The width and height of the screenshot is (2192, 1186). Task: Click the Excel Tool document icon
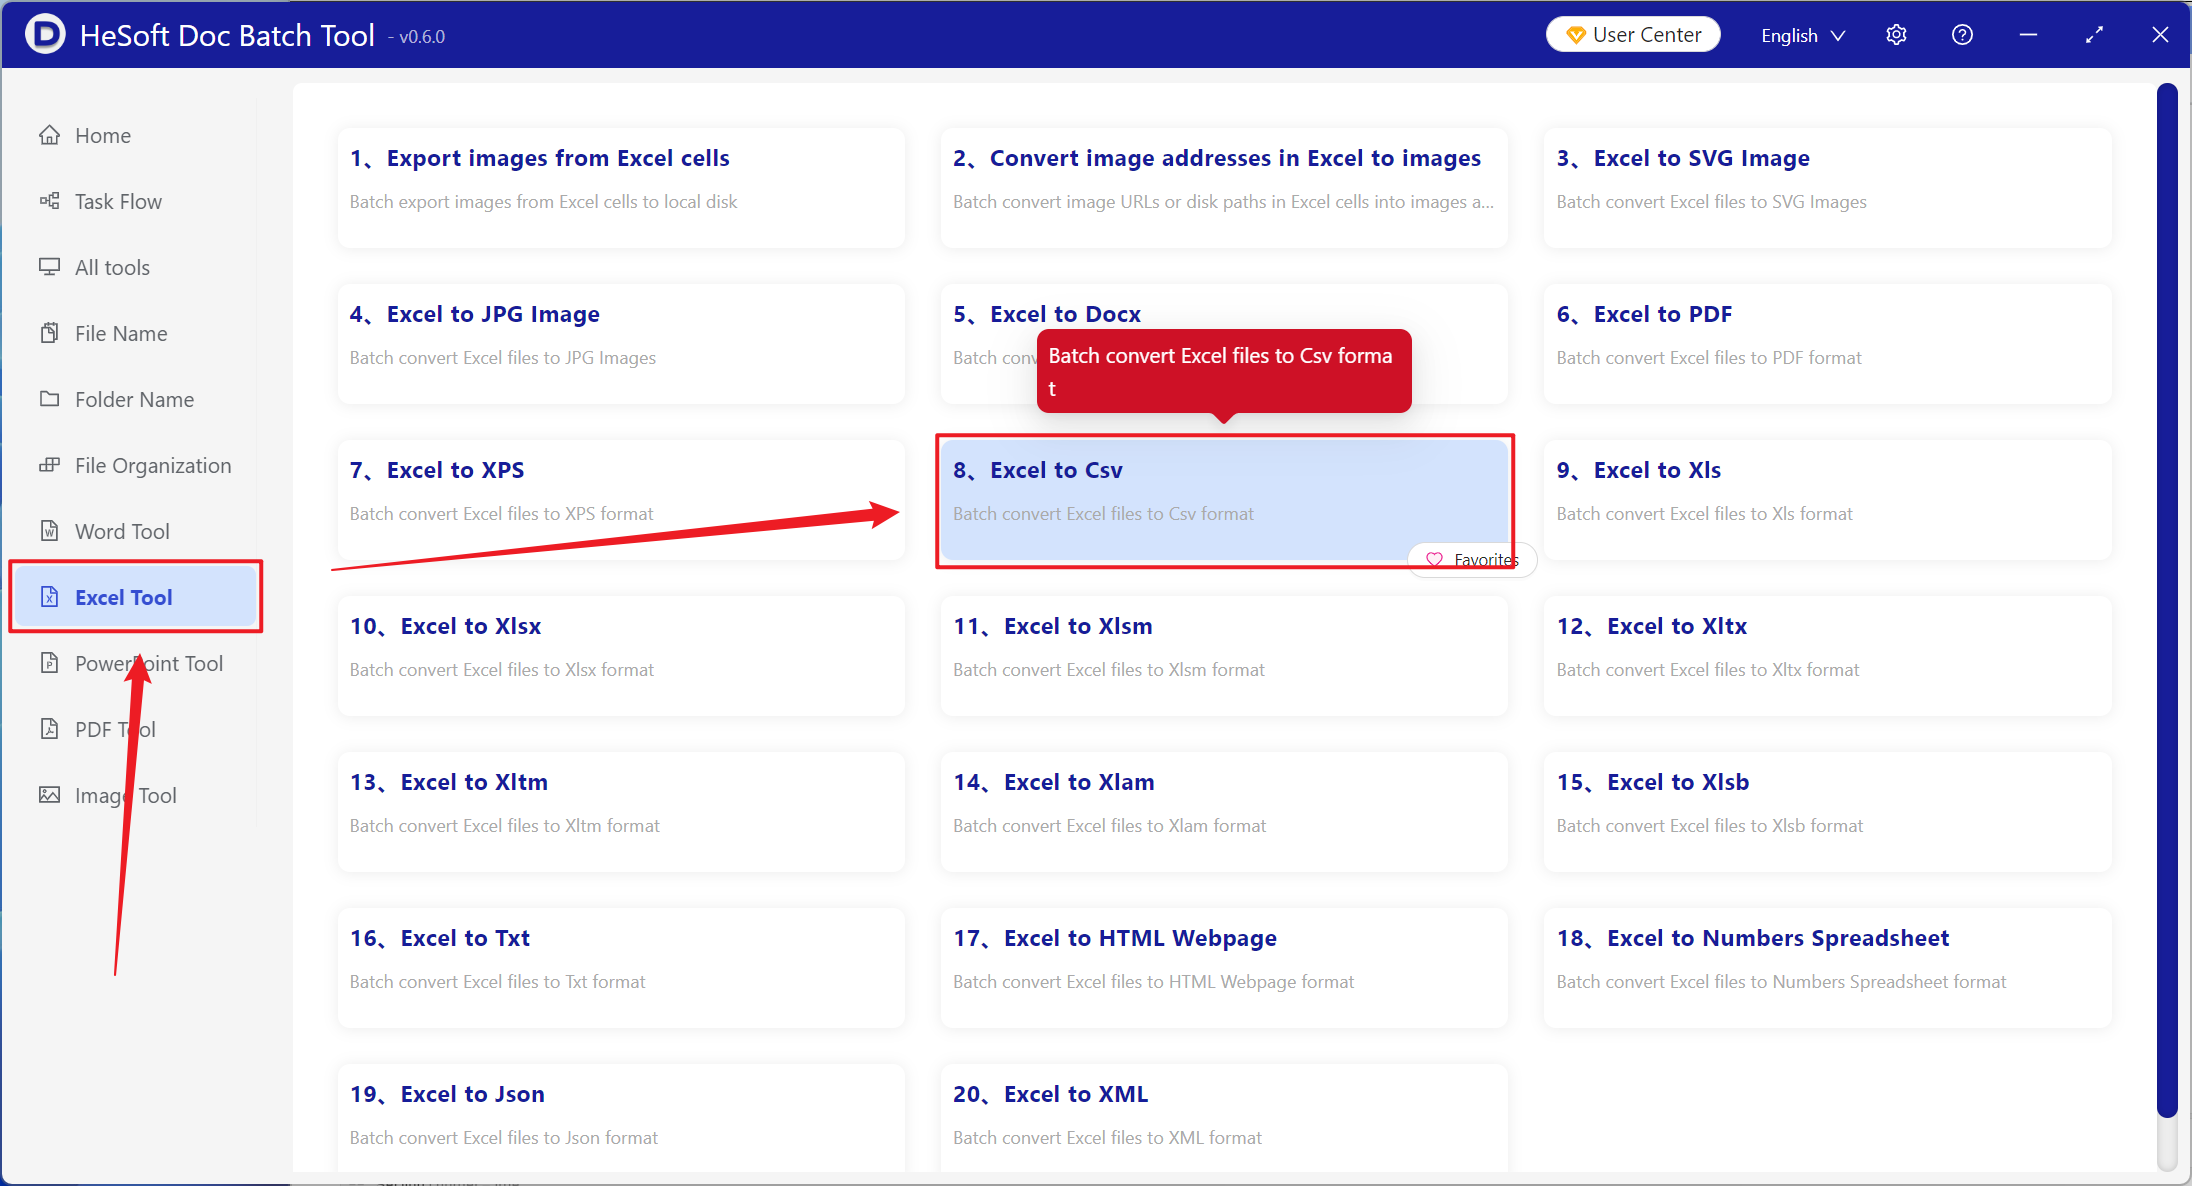coord(49,597)
